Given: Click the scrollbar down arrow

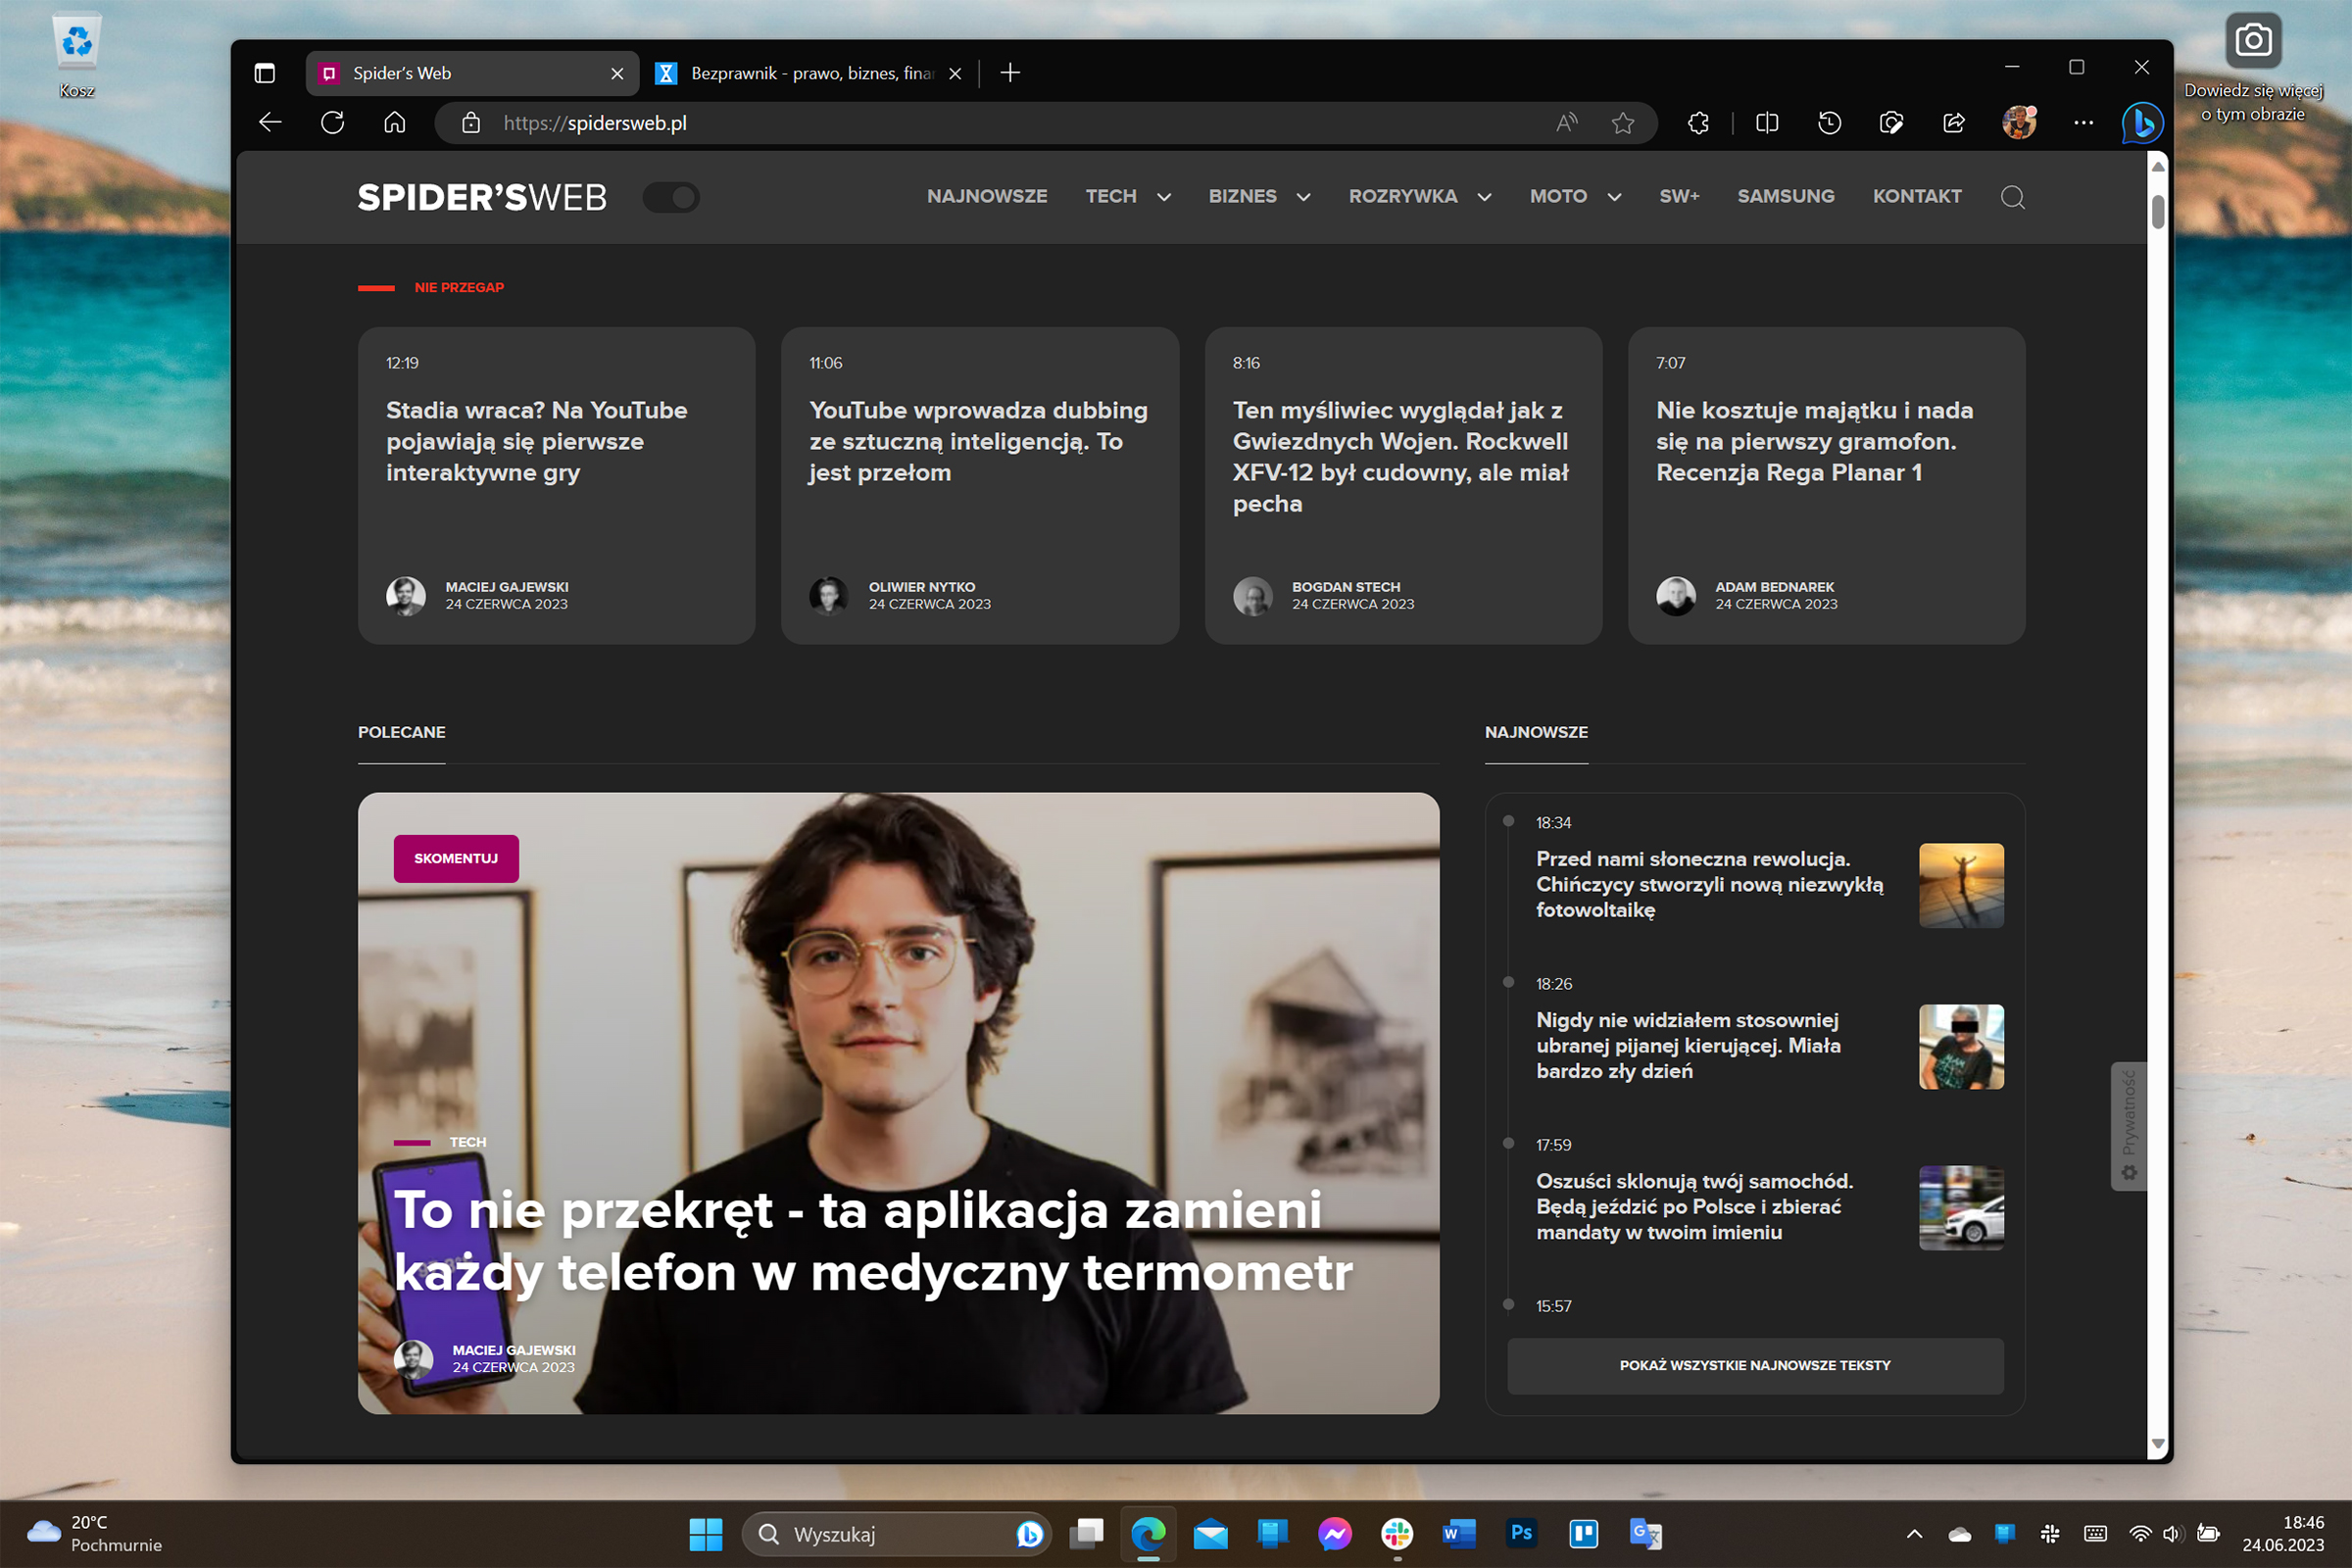Looking at the screenshot, I should point(2158,1443).
